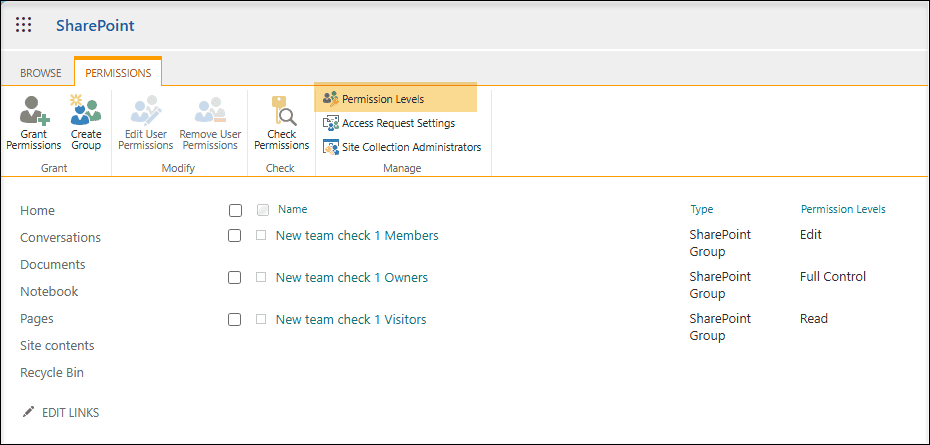Click the Edit User Permissions icon
The height and width of the screenshot is (445, 930).
point(145,110)
